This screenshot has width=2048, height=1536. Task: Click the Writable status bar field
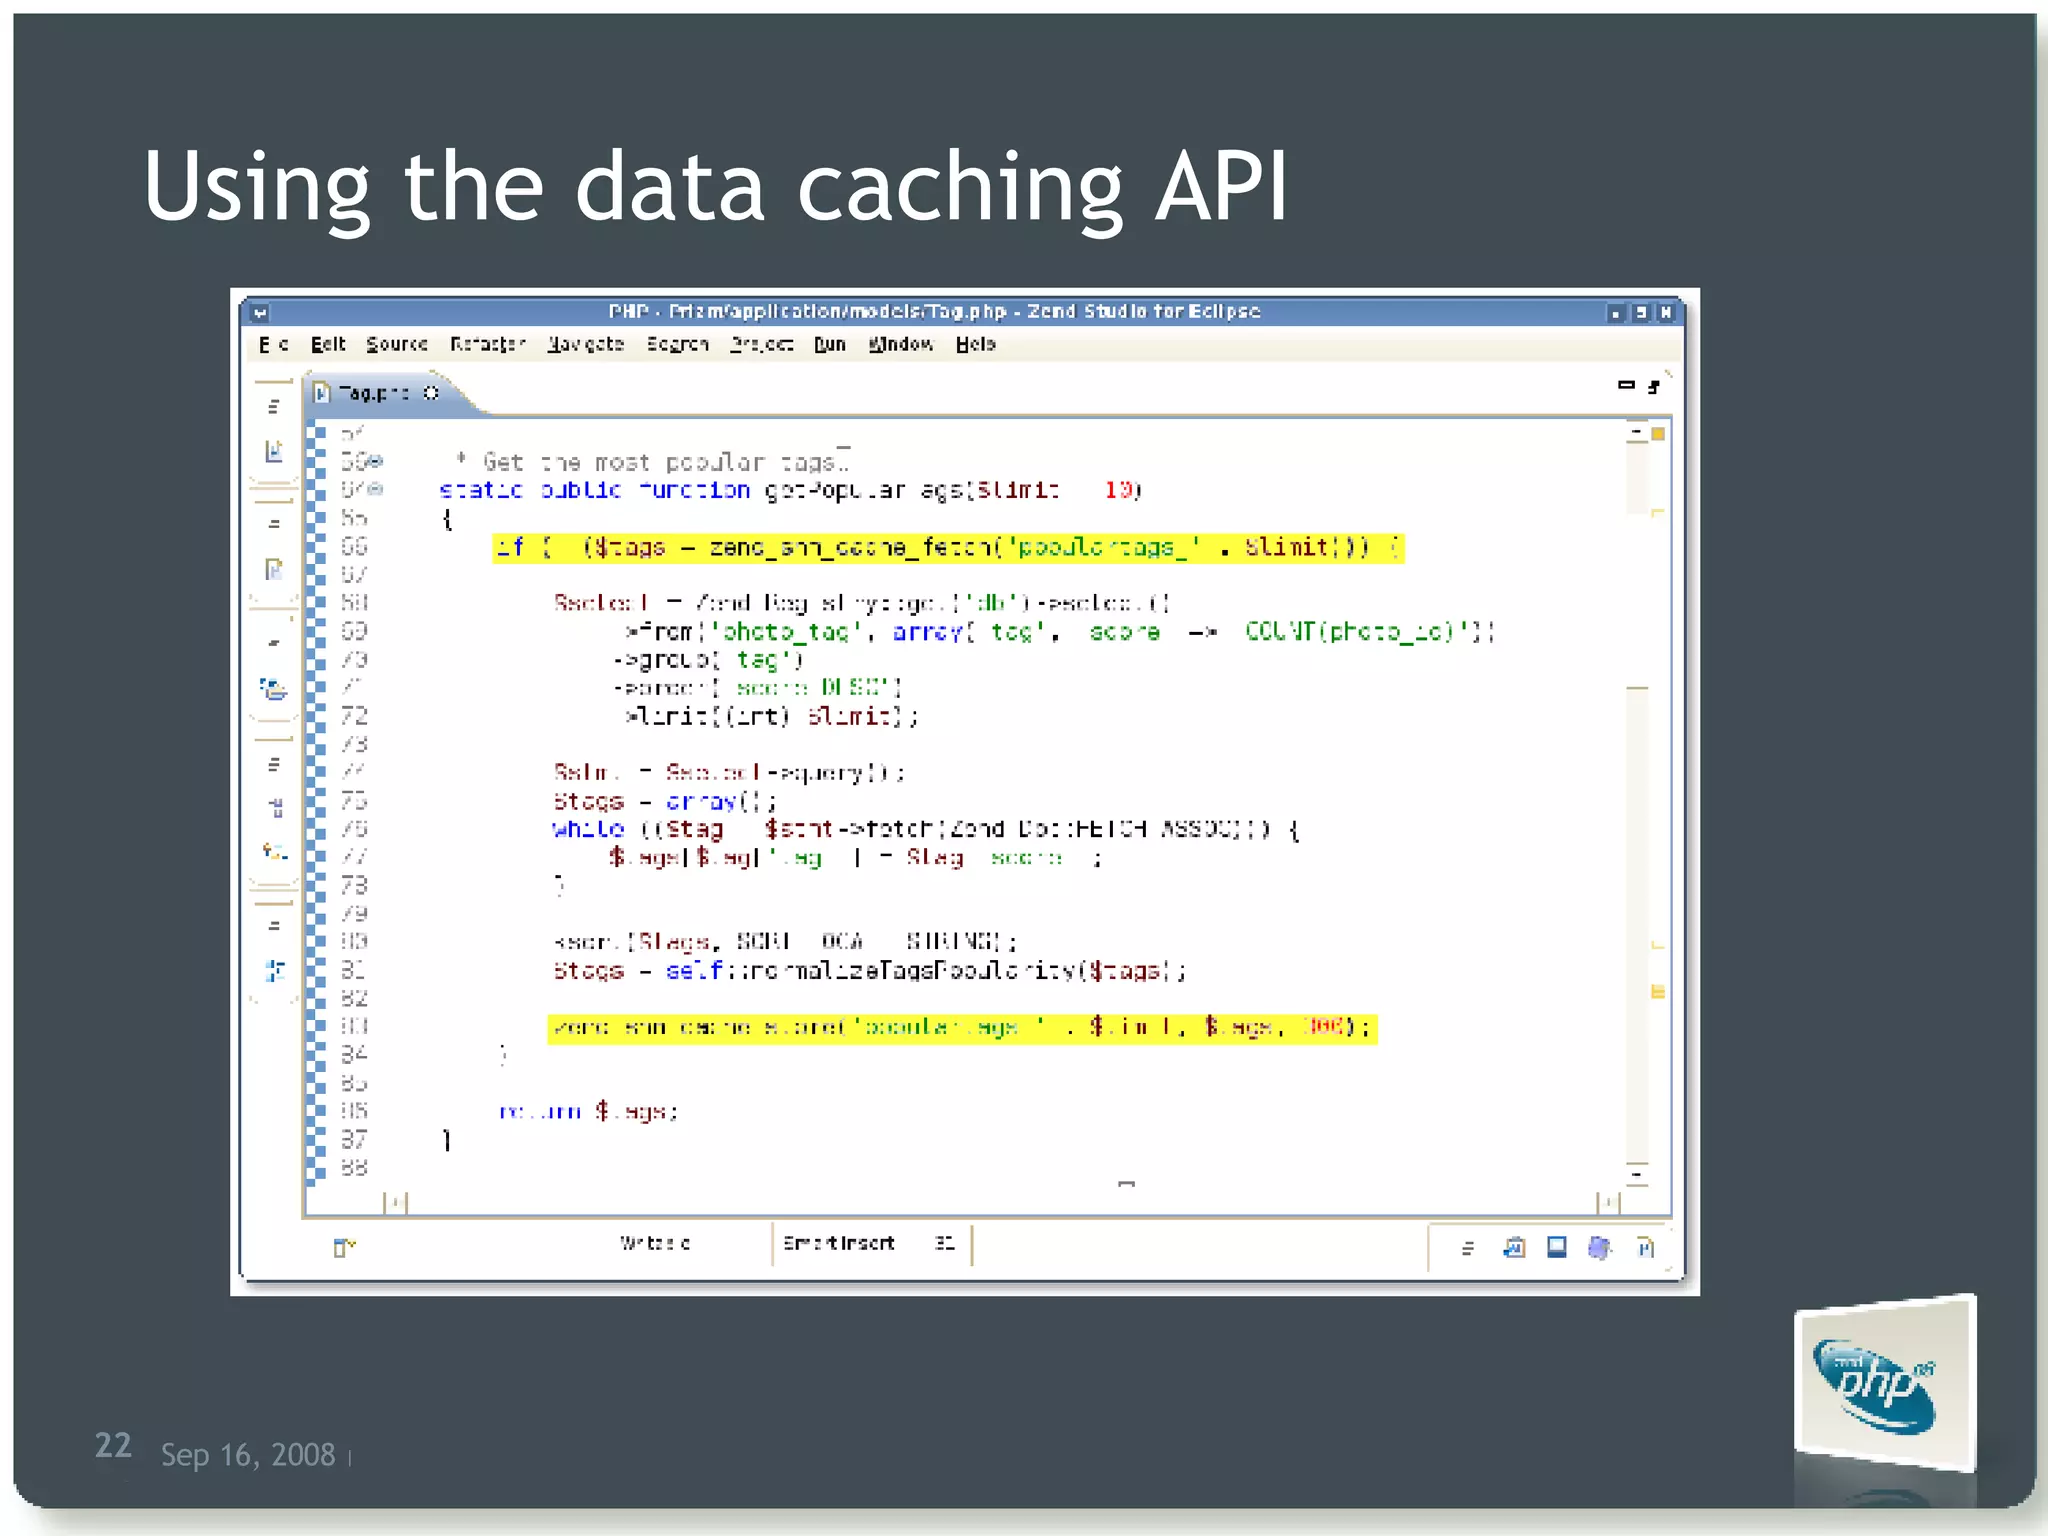(655, 1243)
